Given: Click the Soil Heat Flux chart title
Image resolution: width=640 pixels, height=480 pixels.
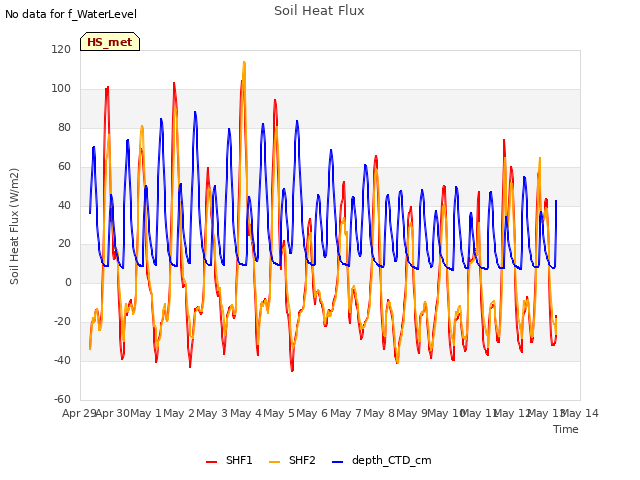Looking at the screenshot, I should pos(319,11).
